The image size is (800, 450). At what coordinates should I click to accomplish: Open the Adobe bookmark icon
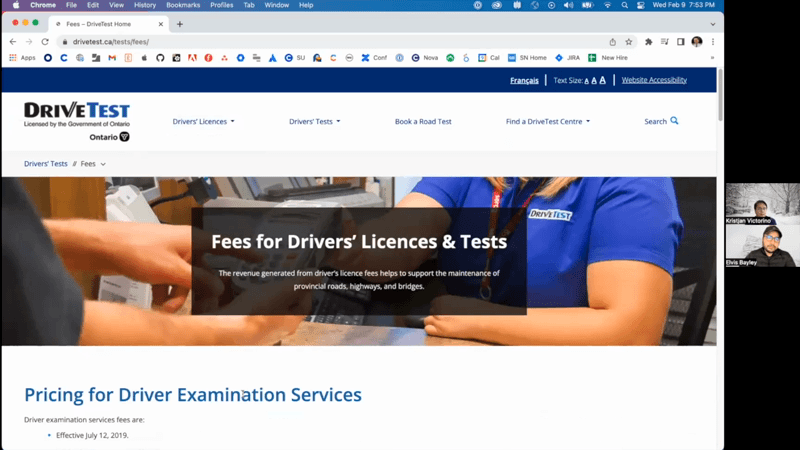192,58
